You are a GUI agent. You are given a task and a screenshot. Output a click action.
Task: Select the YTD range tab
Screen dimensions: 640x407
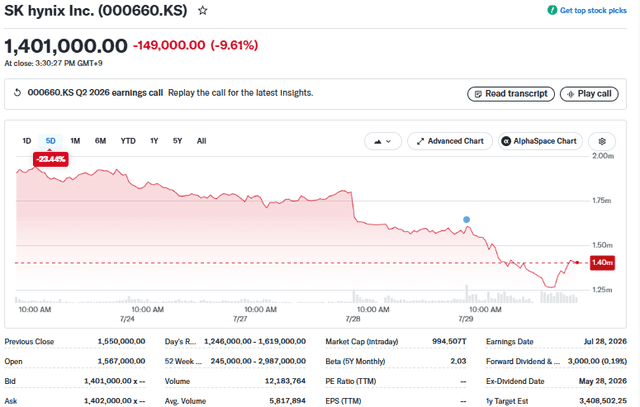[x=128, y=141]
